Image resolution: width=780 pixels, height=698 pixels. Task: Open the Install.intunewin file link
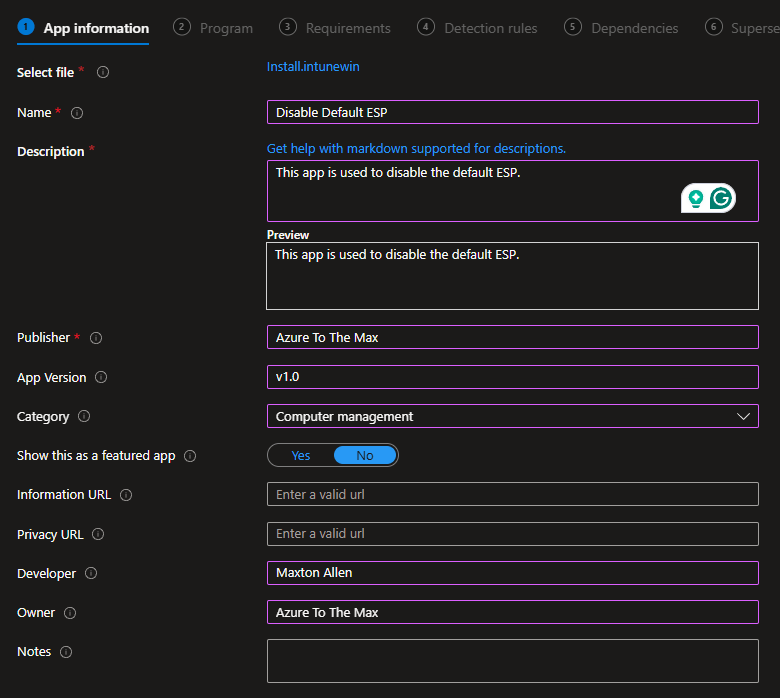pos(313,67)
